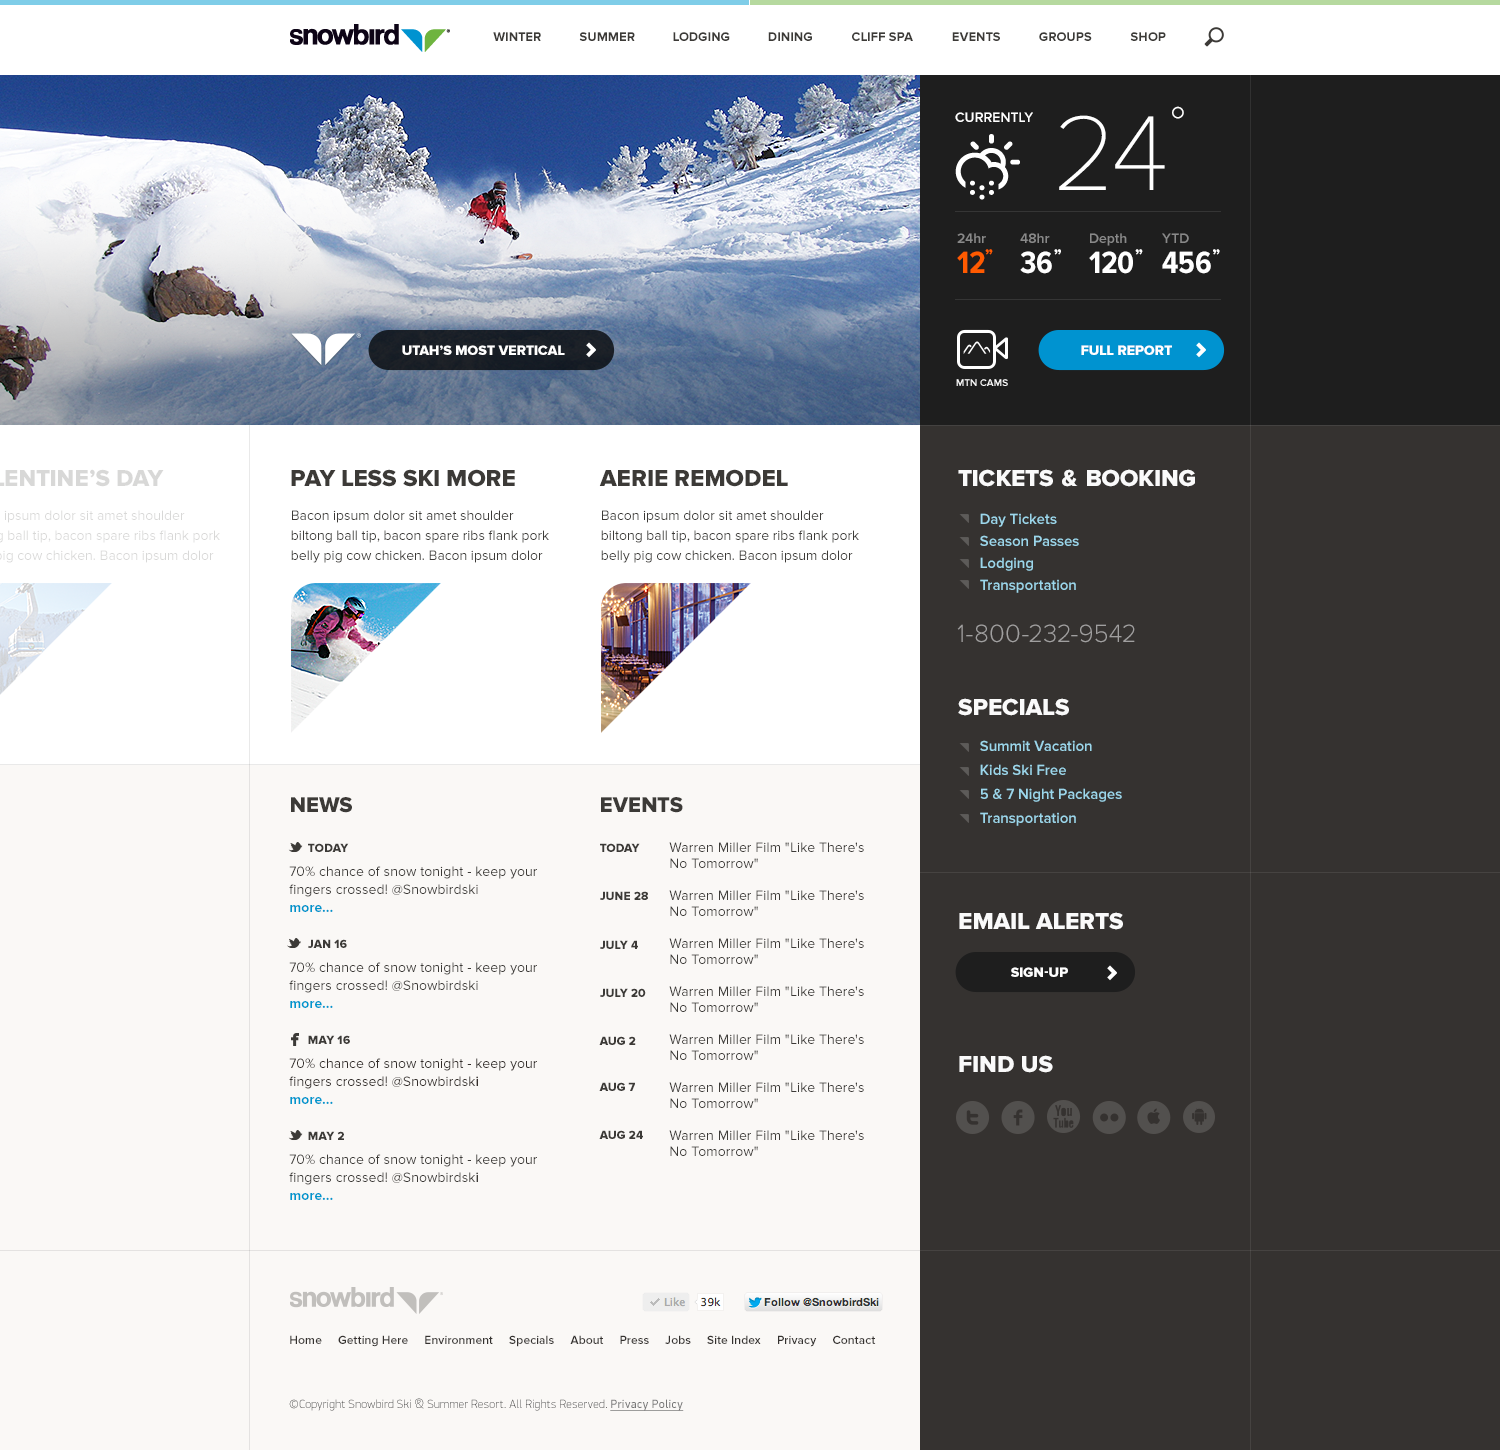1500x1450 pixels.
Task: Open the YouTube icon in Find Us
Action: pyautogui.click(x=1063, y=1117)
